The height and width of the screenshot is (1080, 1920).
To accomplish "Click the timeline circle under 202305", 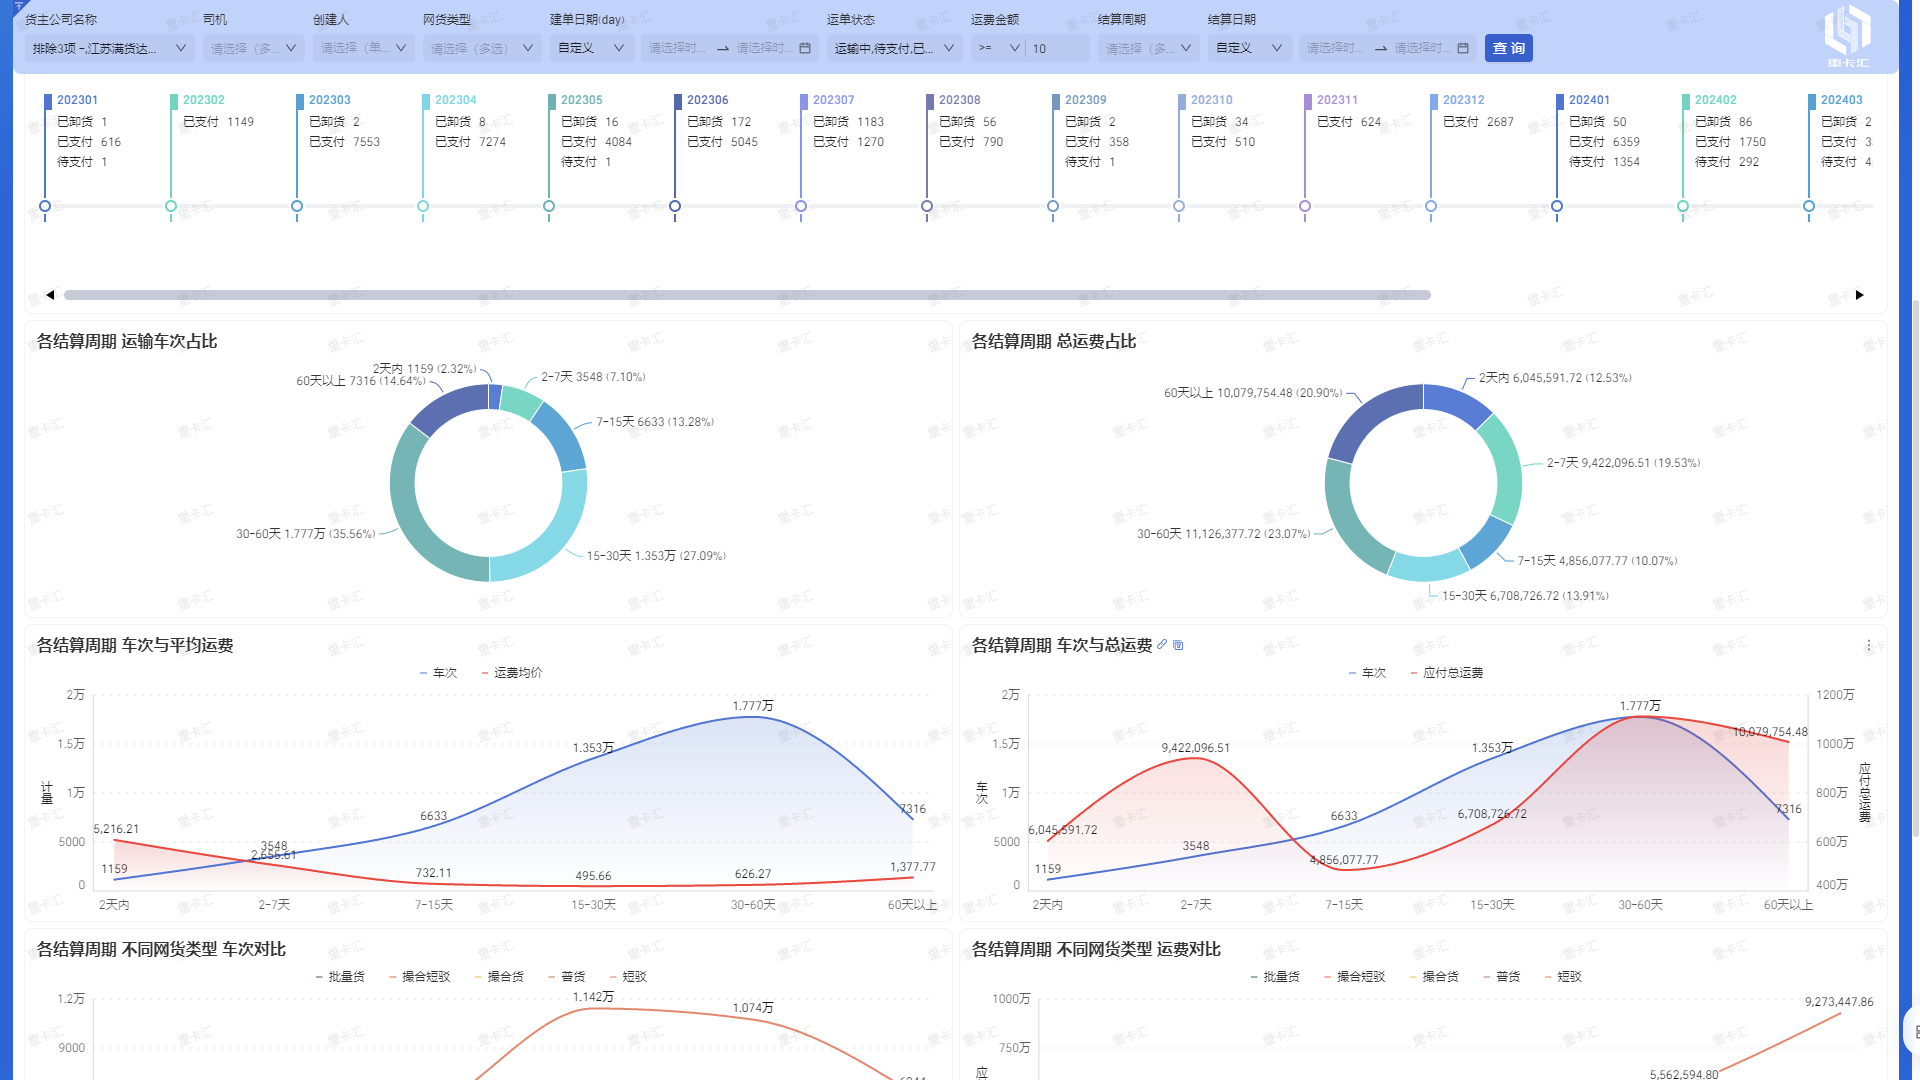I will pyautogui.click(x=549, y=206).
